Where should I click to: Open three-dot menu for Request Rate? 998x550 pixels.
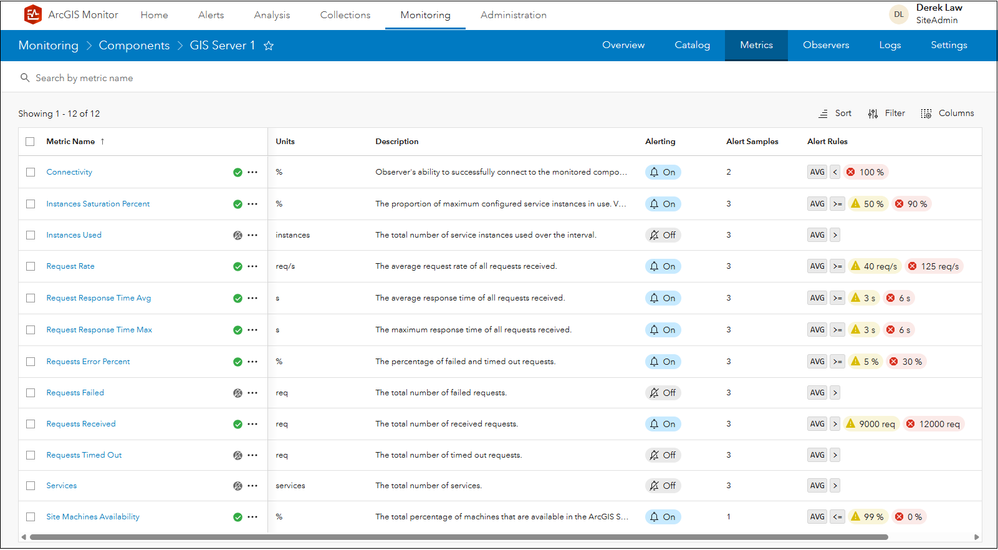click(x=253, y=267)
